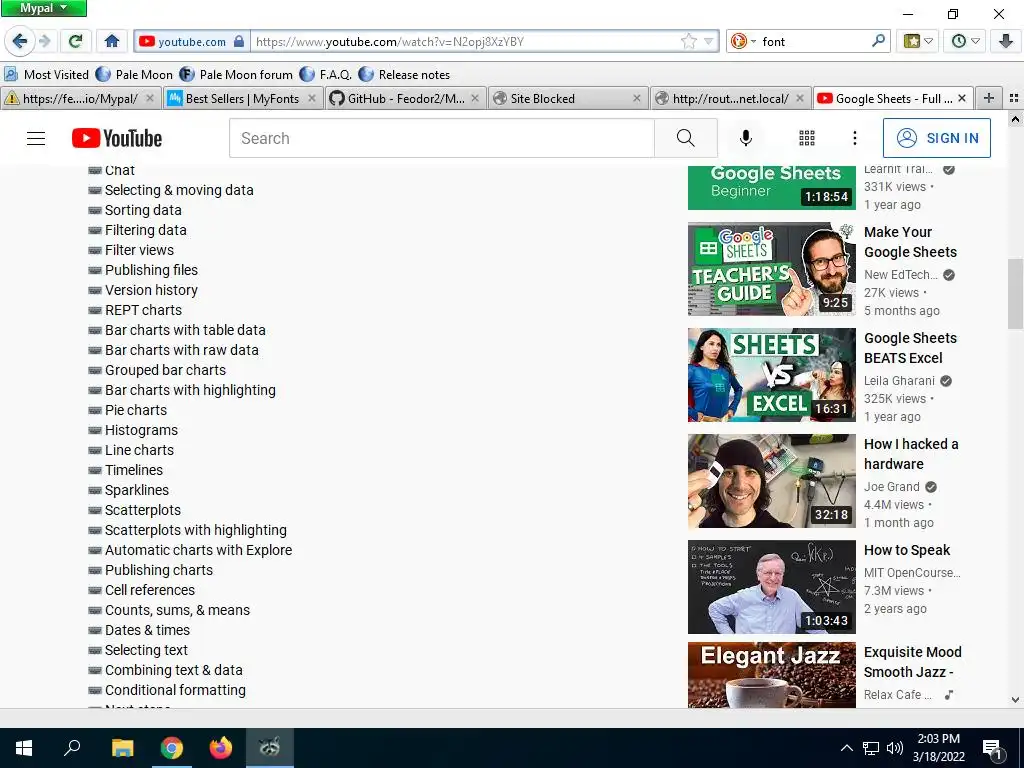Open the Pale Moon forum bookmark
This screenshot has height=768, width=1024.
pos(236,74)
